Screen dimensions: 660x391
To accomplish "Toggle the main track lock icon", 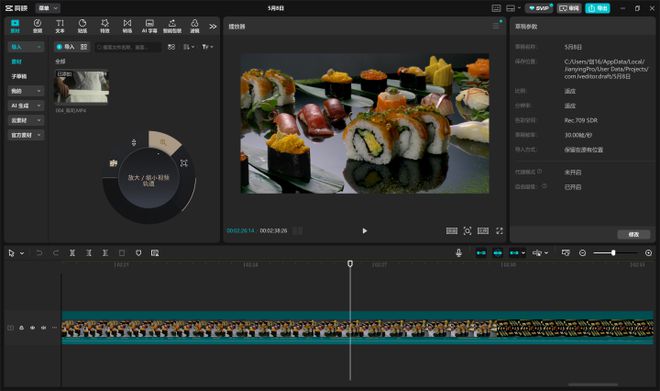I will click(21, 328).
